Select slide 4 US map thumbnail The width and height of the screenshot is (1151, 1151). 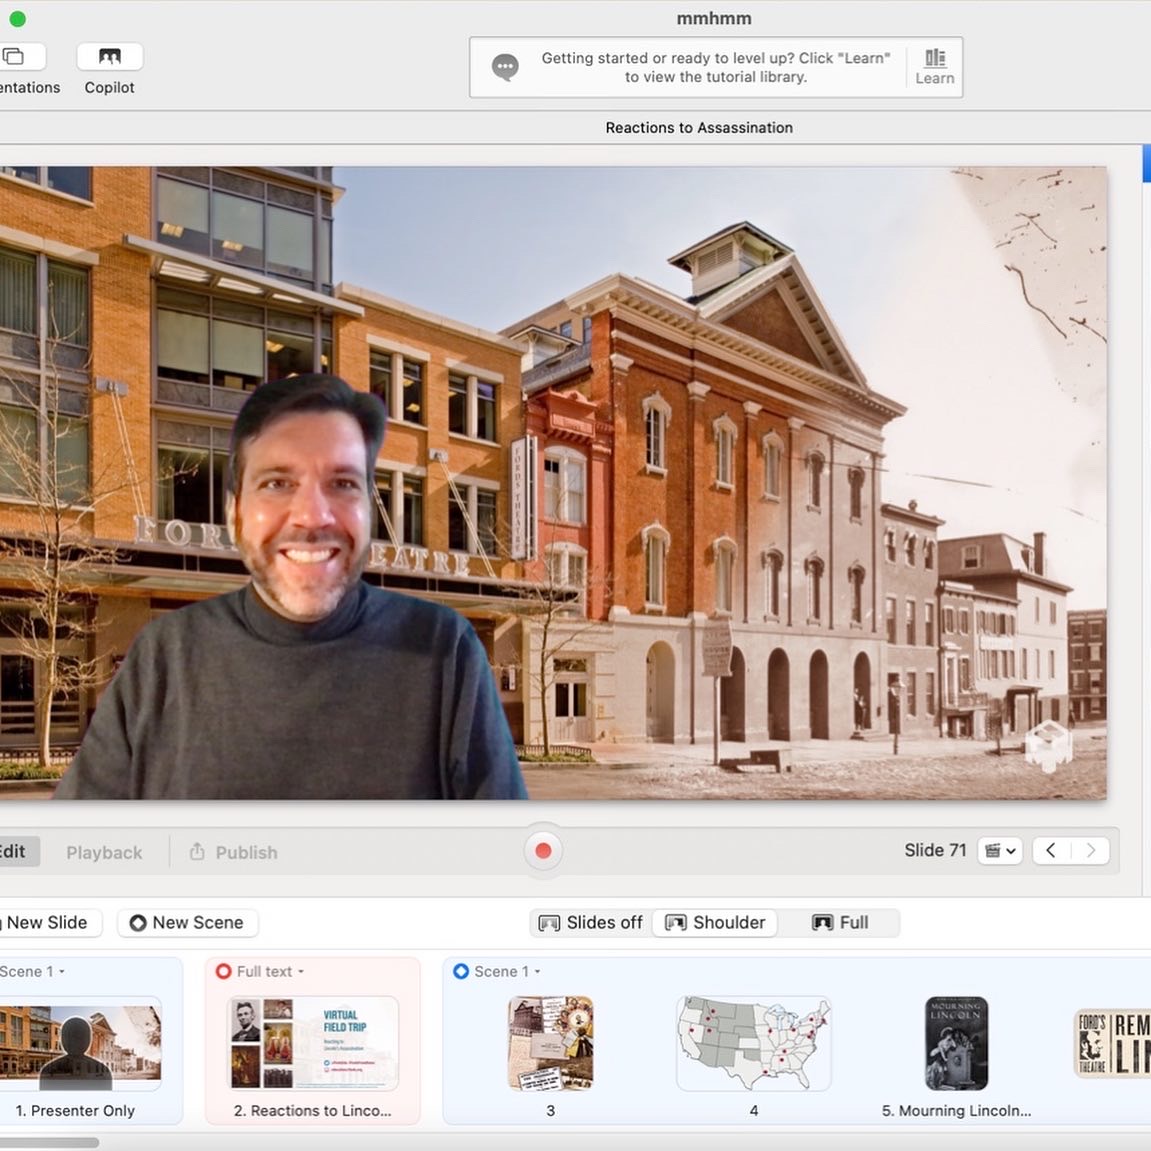(x=754, y=1043)
